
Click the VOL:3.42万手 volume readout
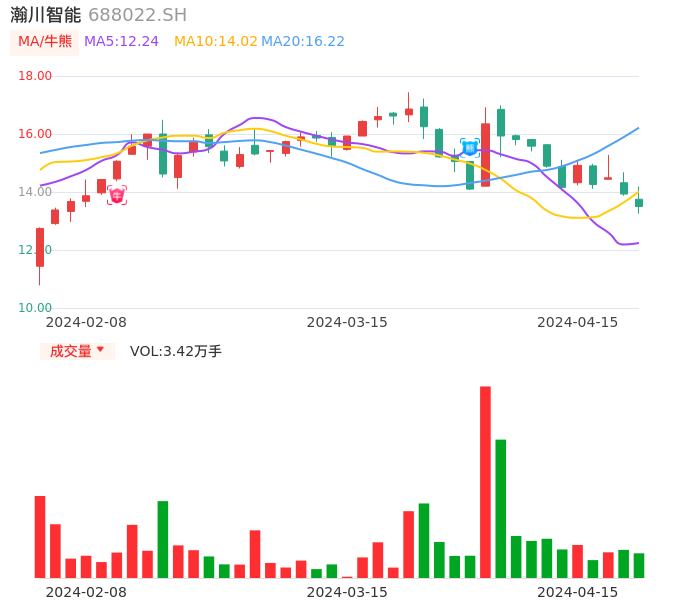pos(176,351)
